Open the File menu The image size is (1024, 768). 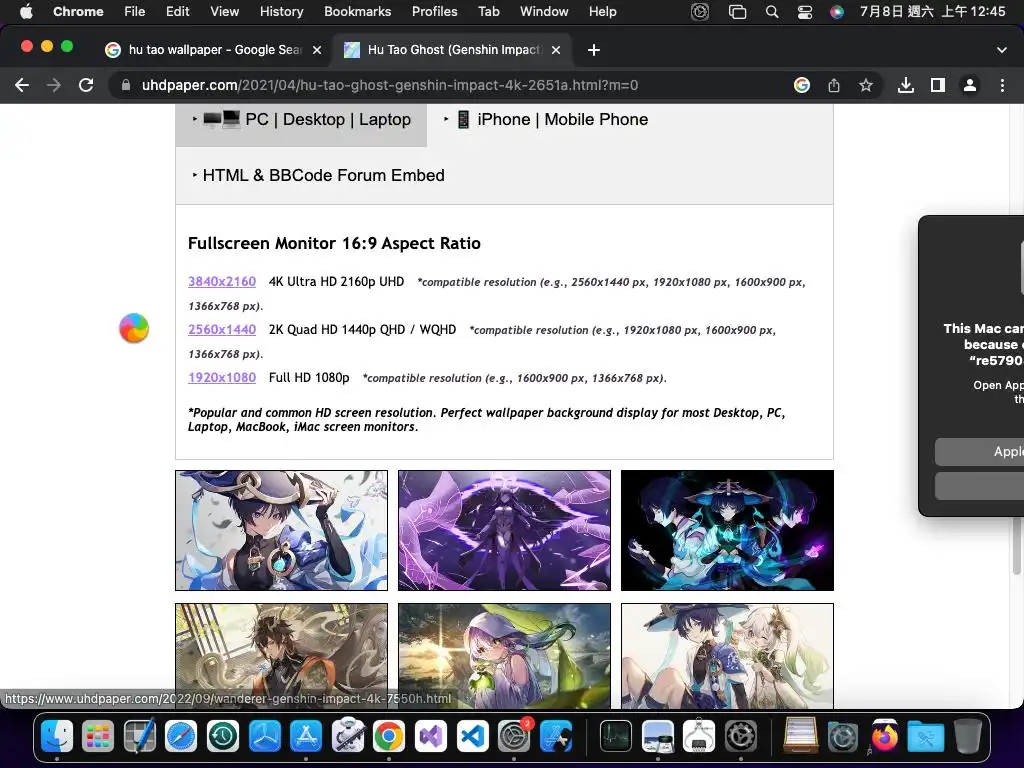pos(135,11)
